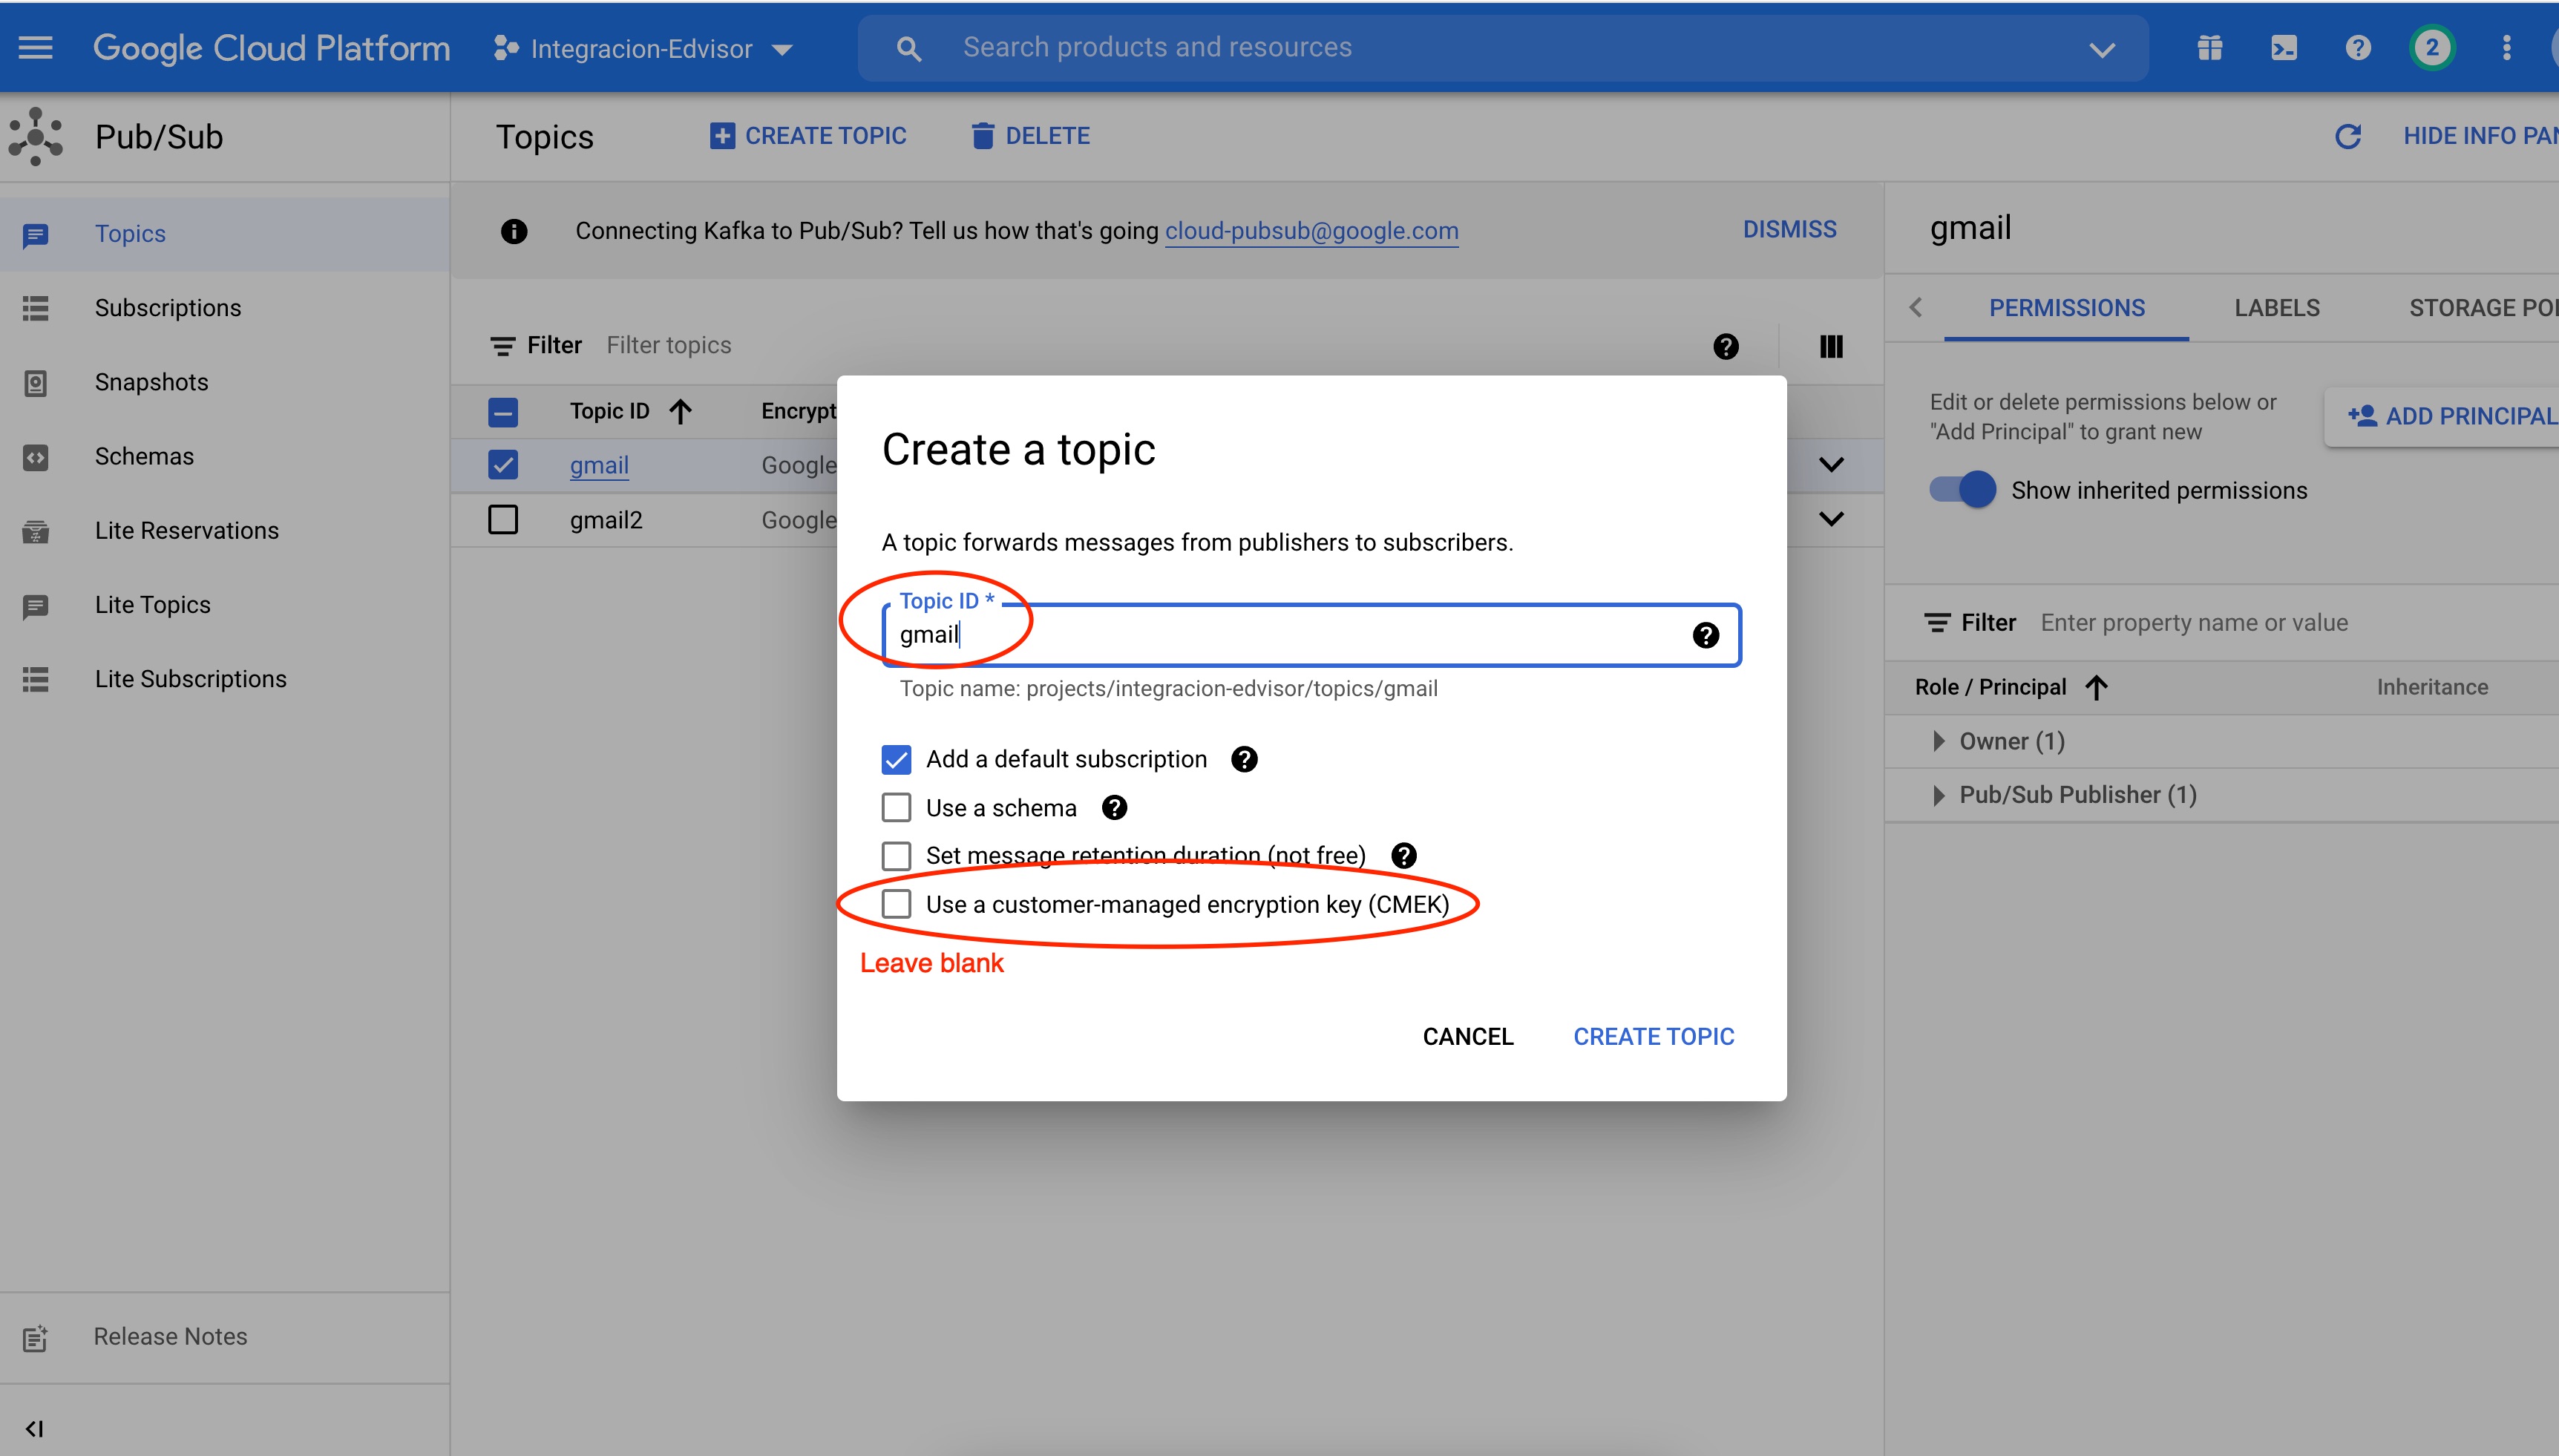
Task: Switch to the Permissions tab
Action: (2066, 308)
